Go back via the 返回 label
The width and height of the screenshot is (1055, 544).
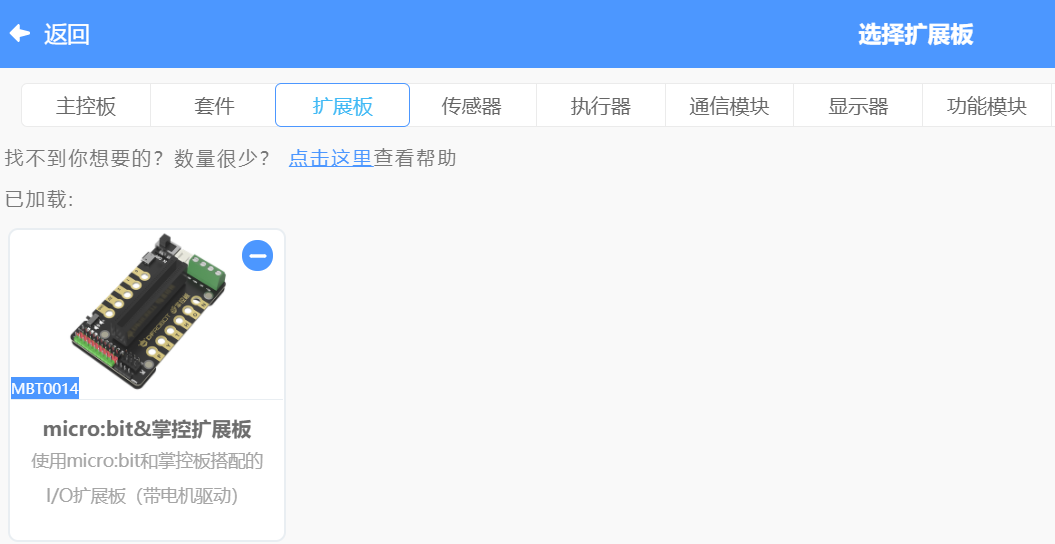(x=67, y=34)
